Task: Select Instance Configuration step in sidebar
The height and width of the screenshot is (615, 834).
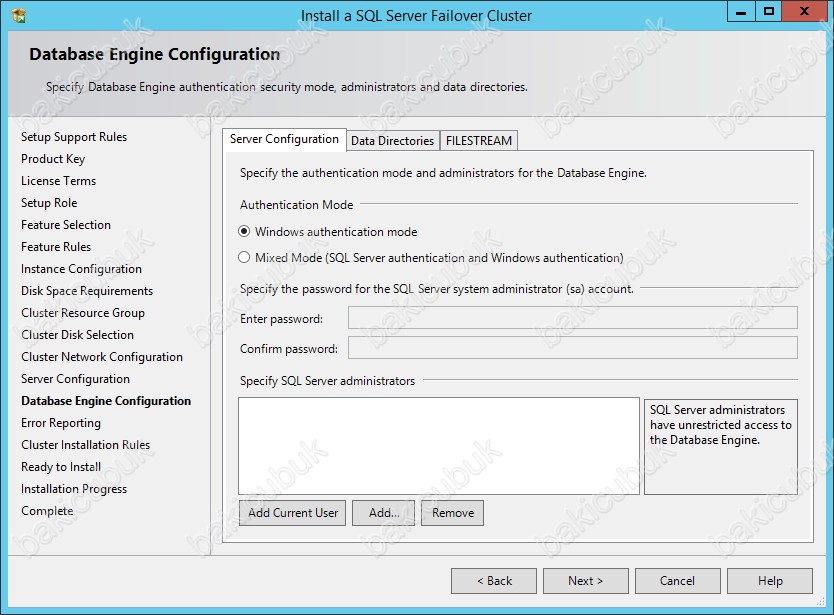Action: pos(81,269)
